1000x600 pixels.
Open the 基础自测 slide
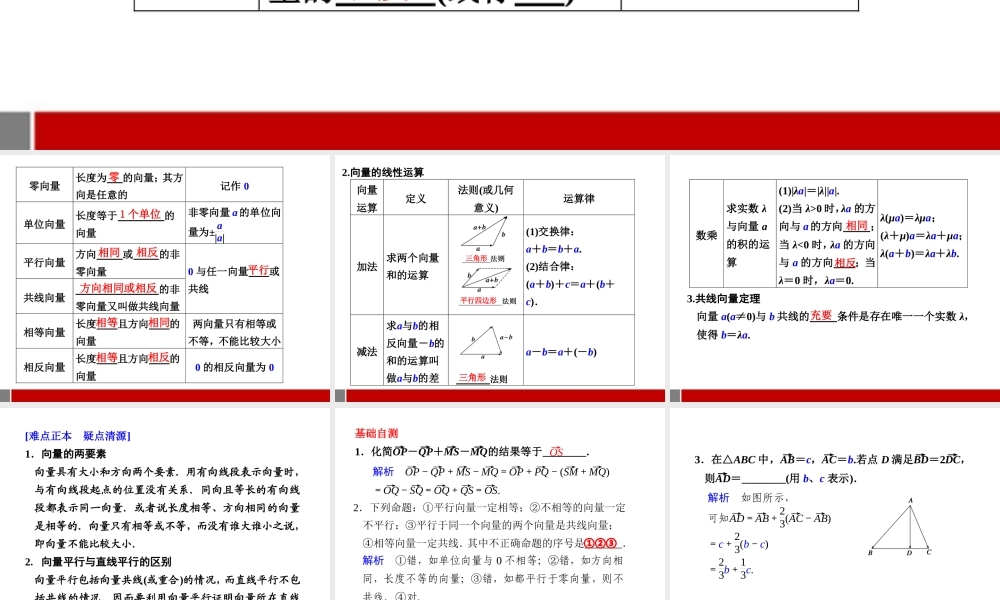[500, 504]
